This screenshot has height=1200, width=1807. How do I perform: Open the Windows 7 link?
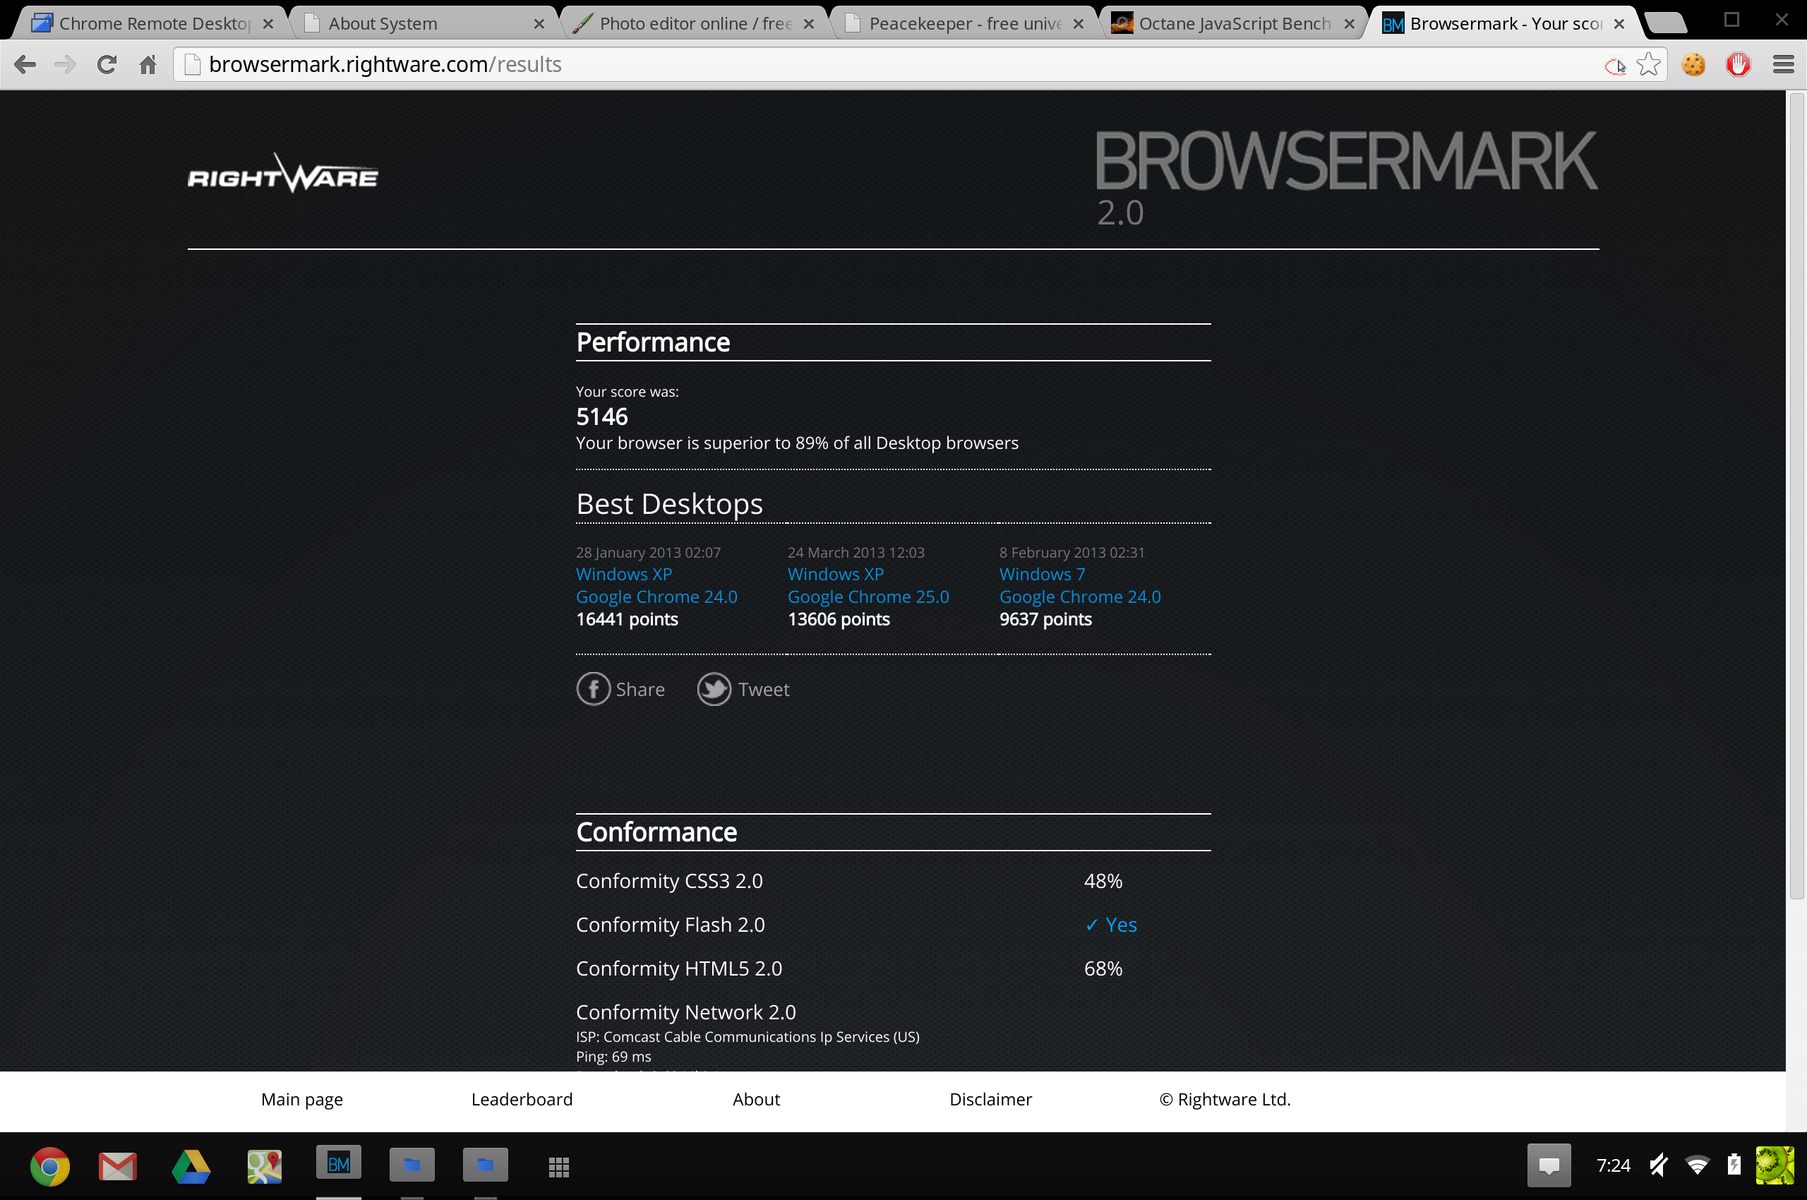click(x=1042, y=574)
